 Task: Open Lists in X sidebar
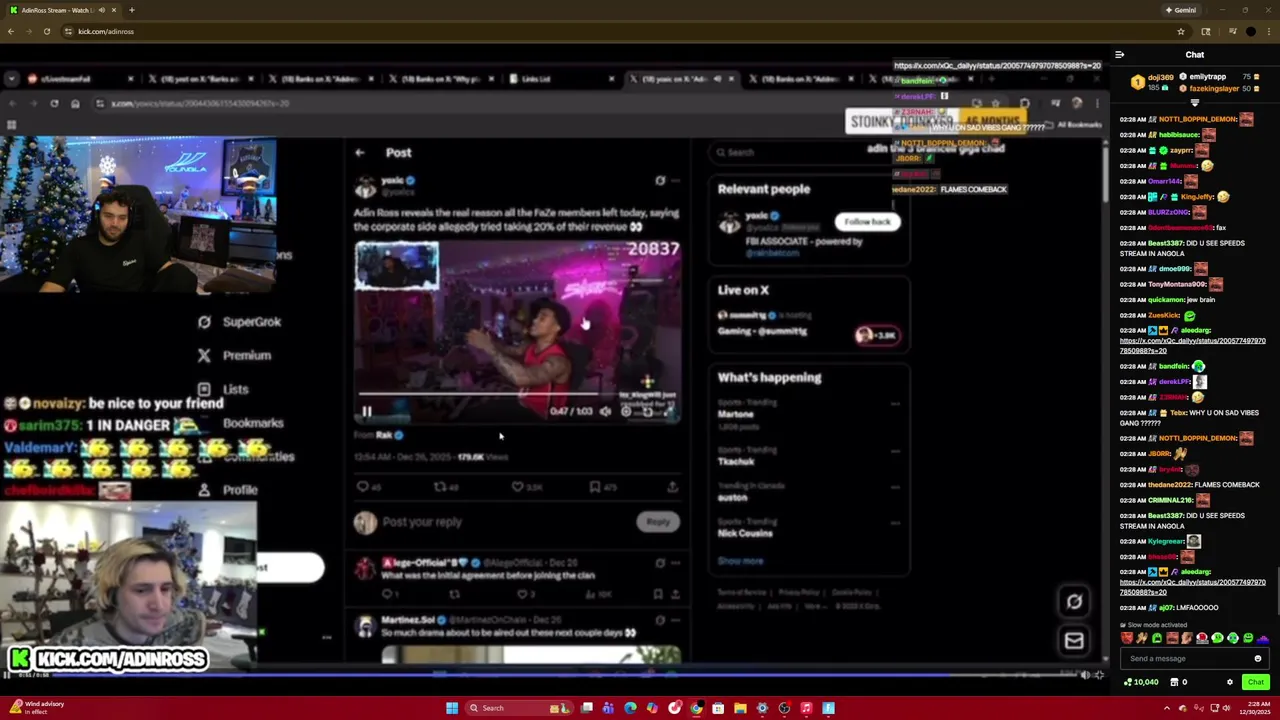pyautogui.click(x=223, y=389)
